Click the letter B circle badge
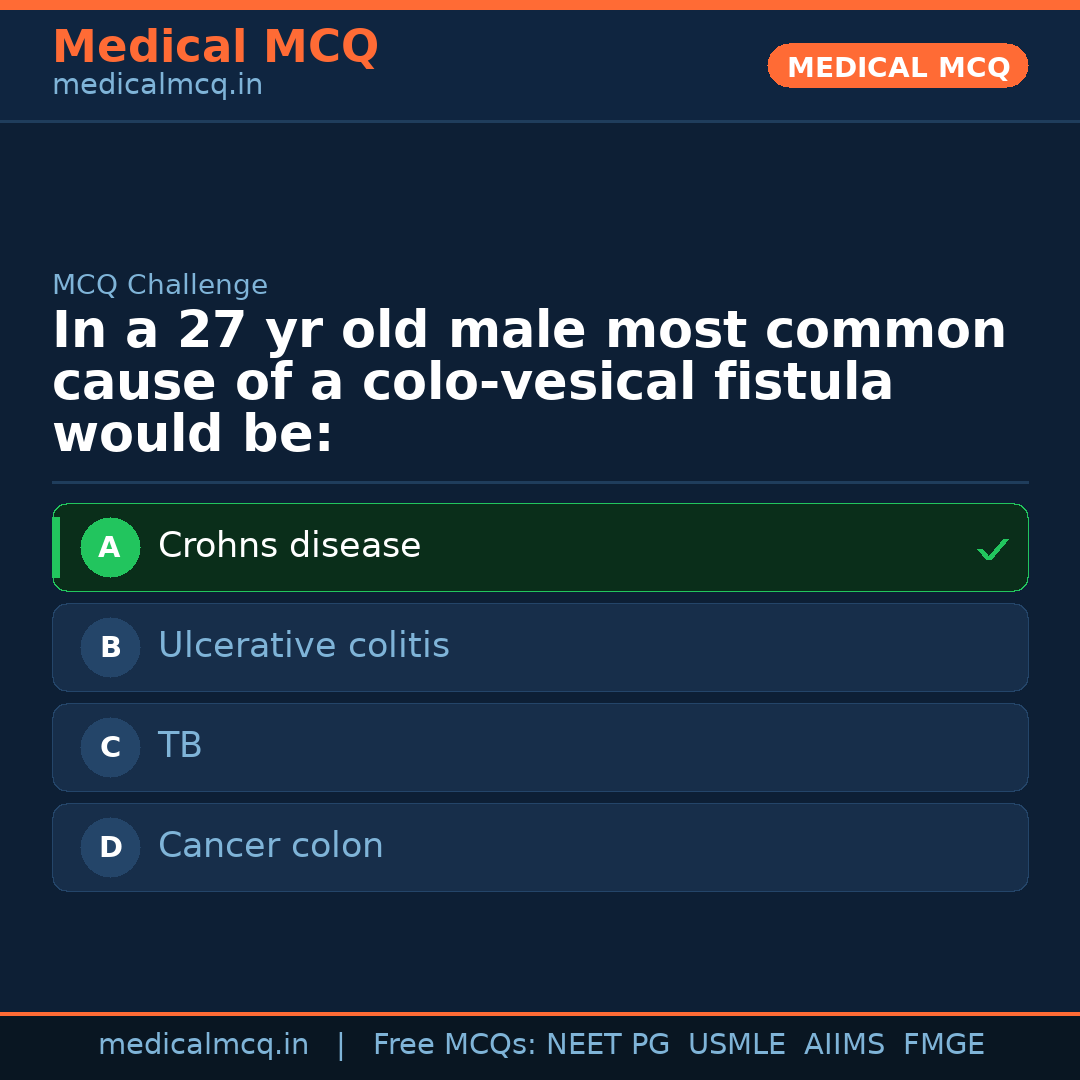The image size is (1080, 1080). [110, 647]
